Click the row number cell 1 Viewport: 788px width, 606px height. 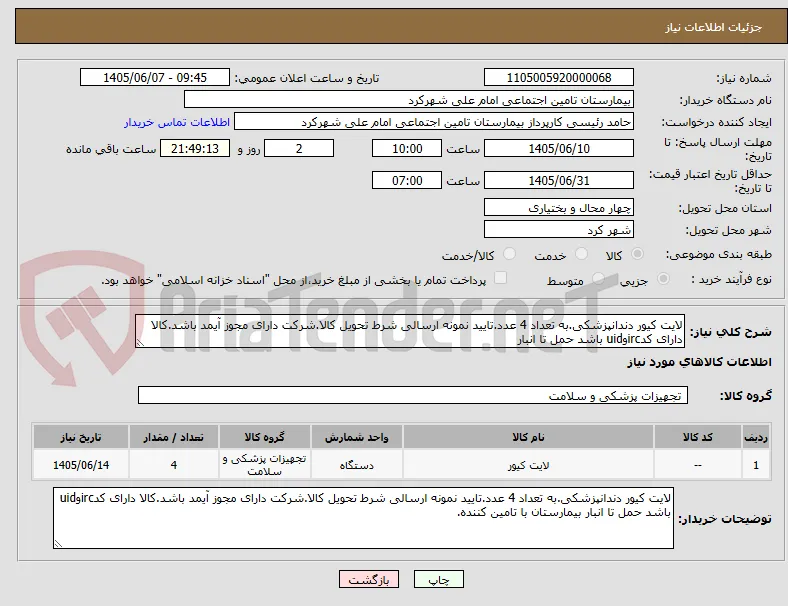(x=755, y=465)
